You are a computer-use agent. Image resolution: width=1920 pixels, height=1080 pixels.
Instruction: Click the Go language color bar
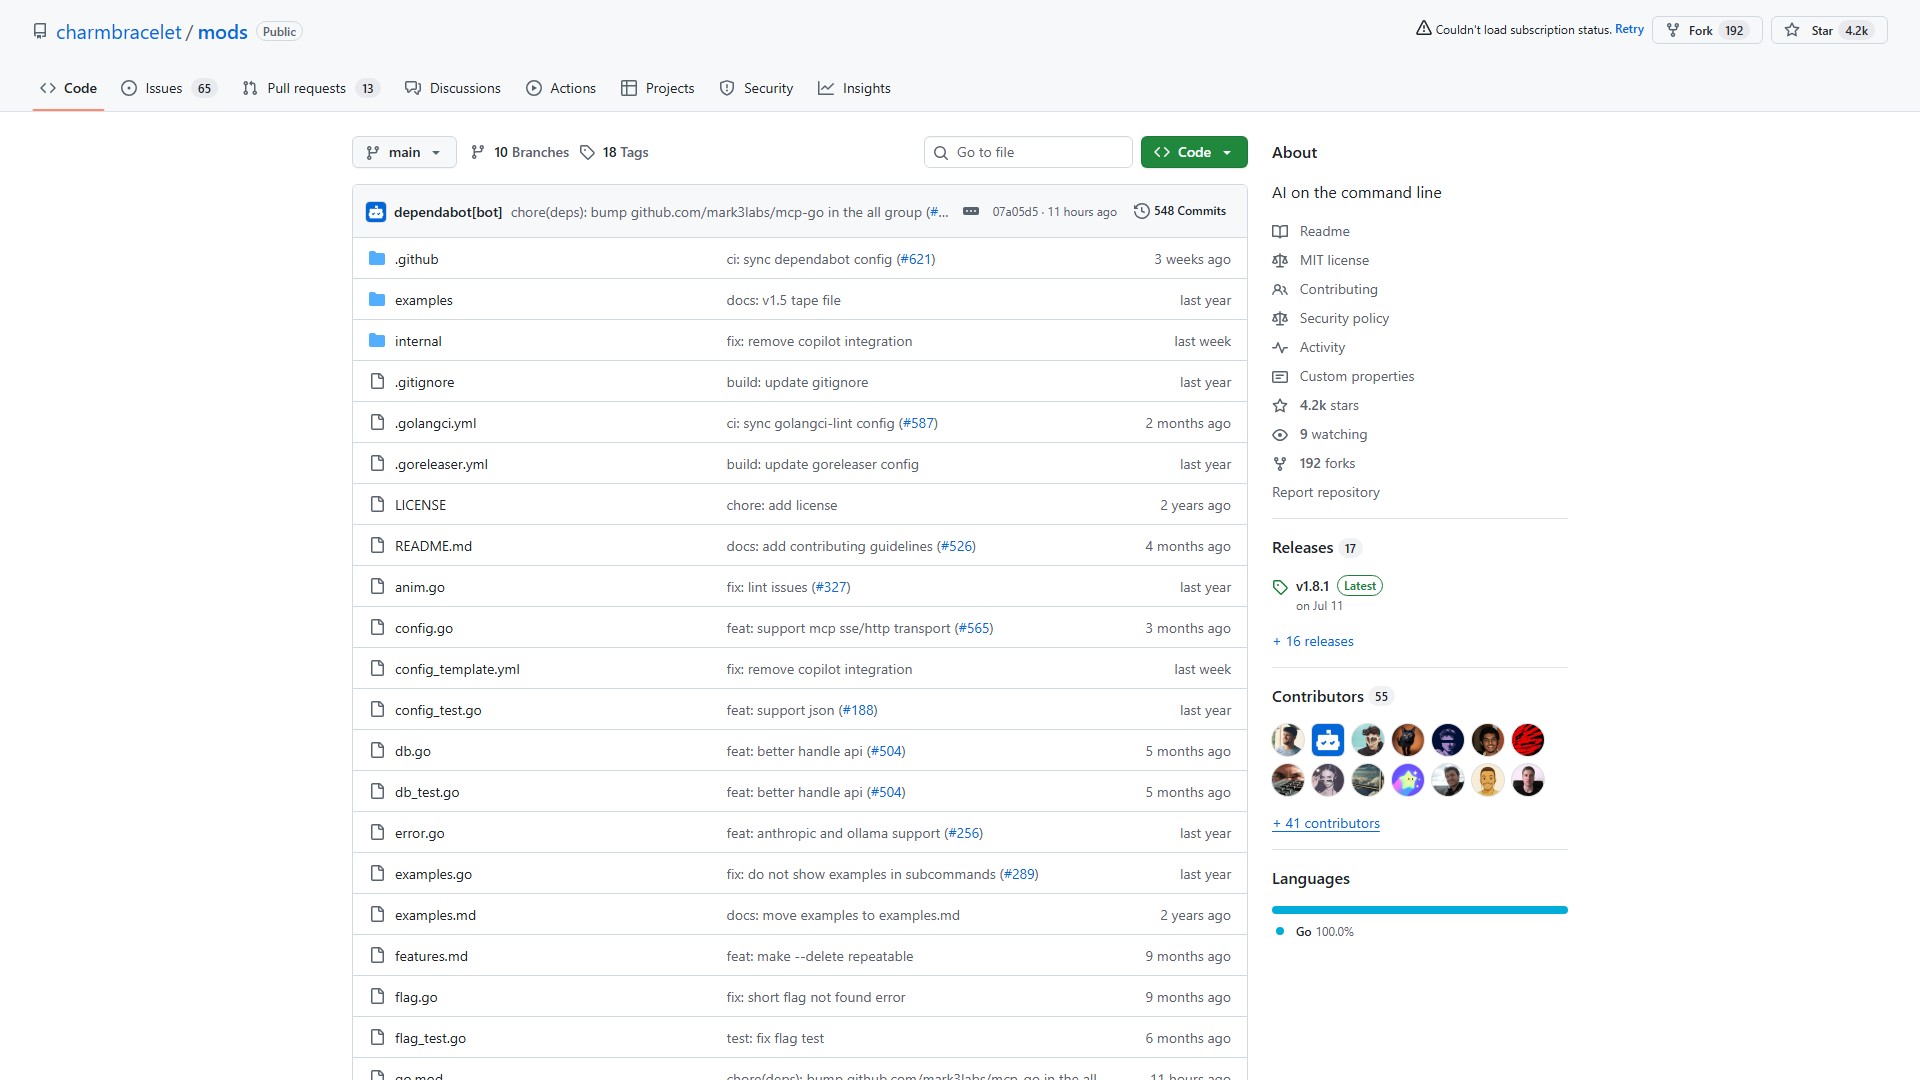1419,910
